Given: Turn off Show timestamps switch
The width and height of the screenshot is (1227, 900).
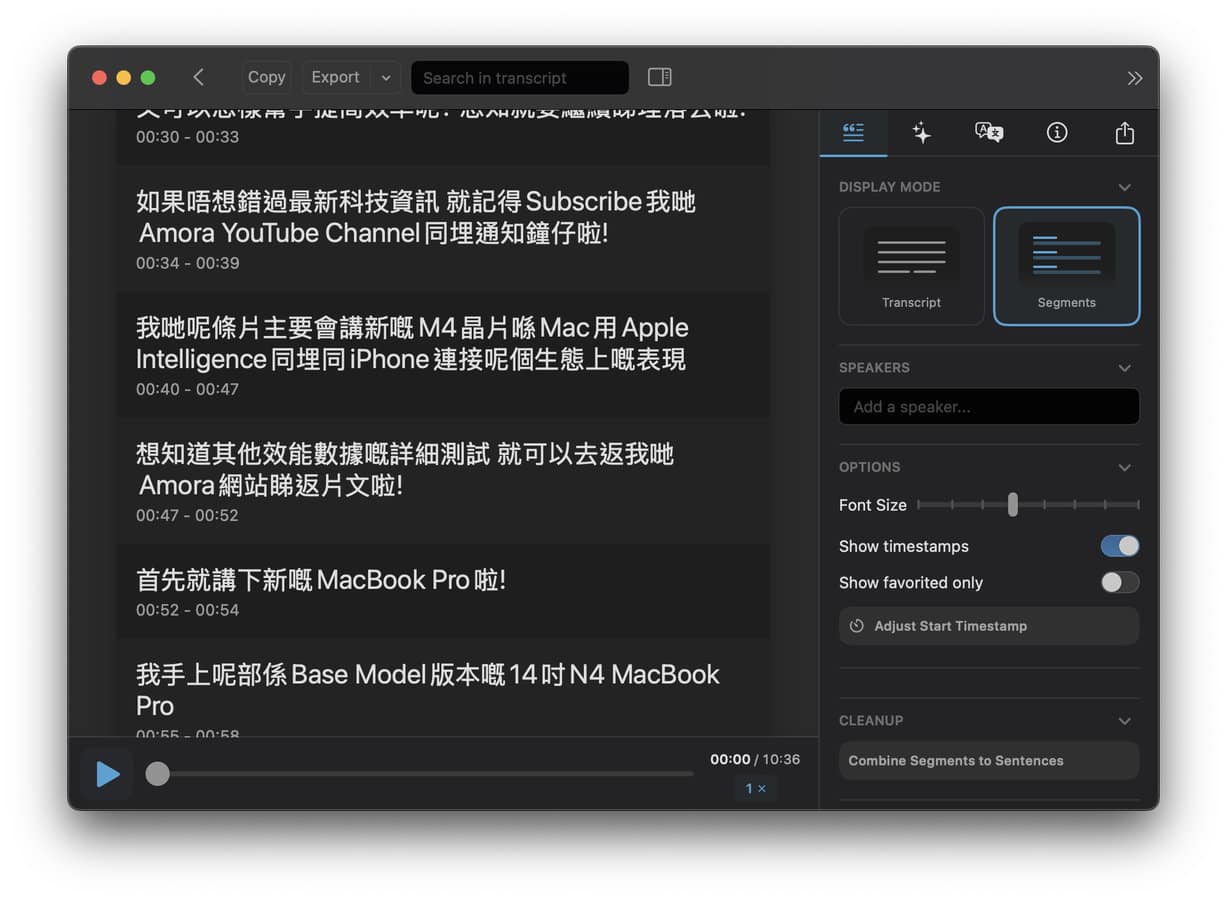Looking at the screenshot, I should coord(1119,546).
